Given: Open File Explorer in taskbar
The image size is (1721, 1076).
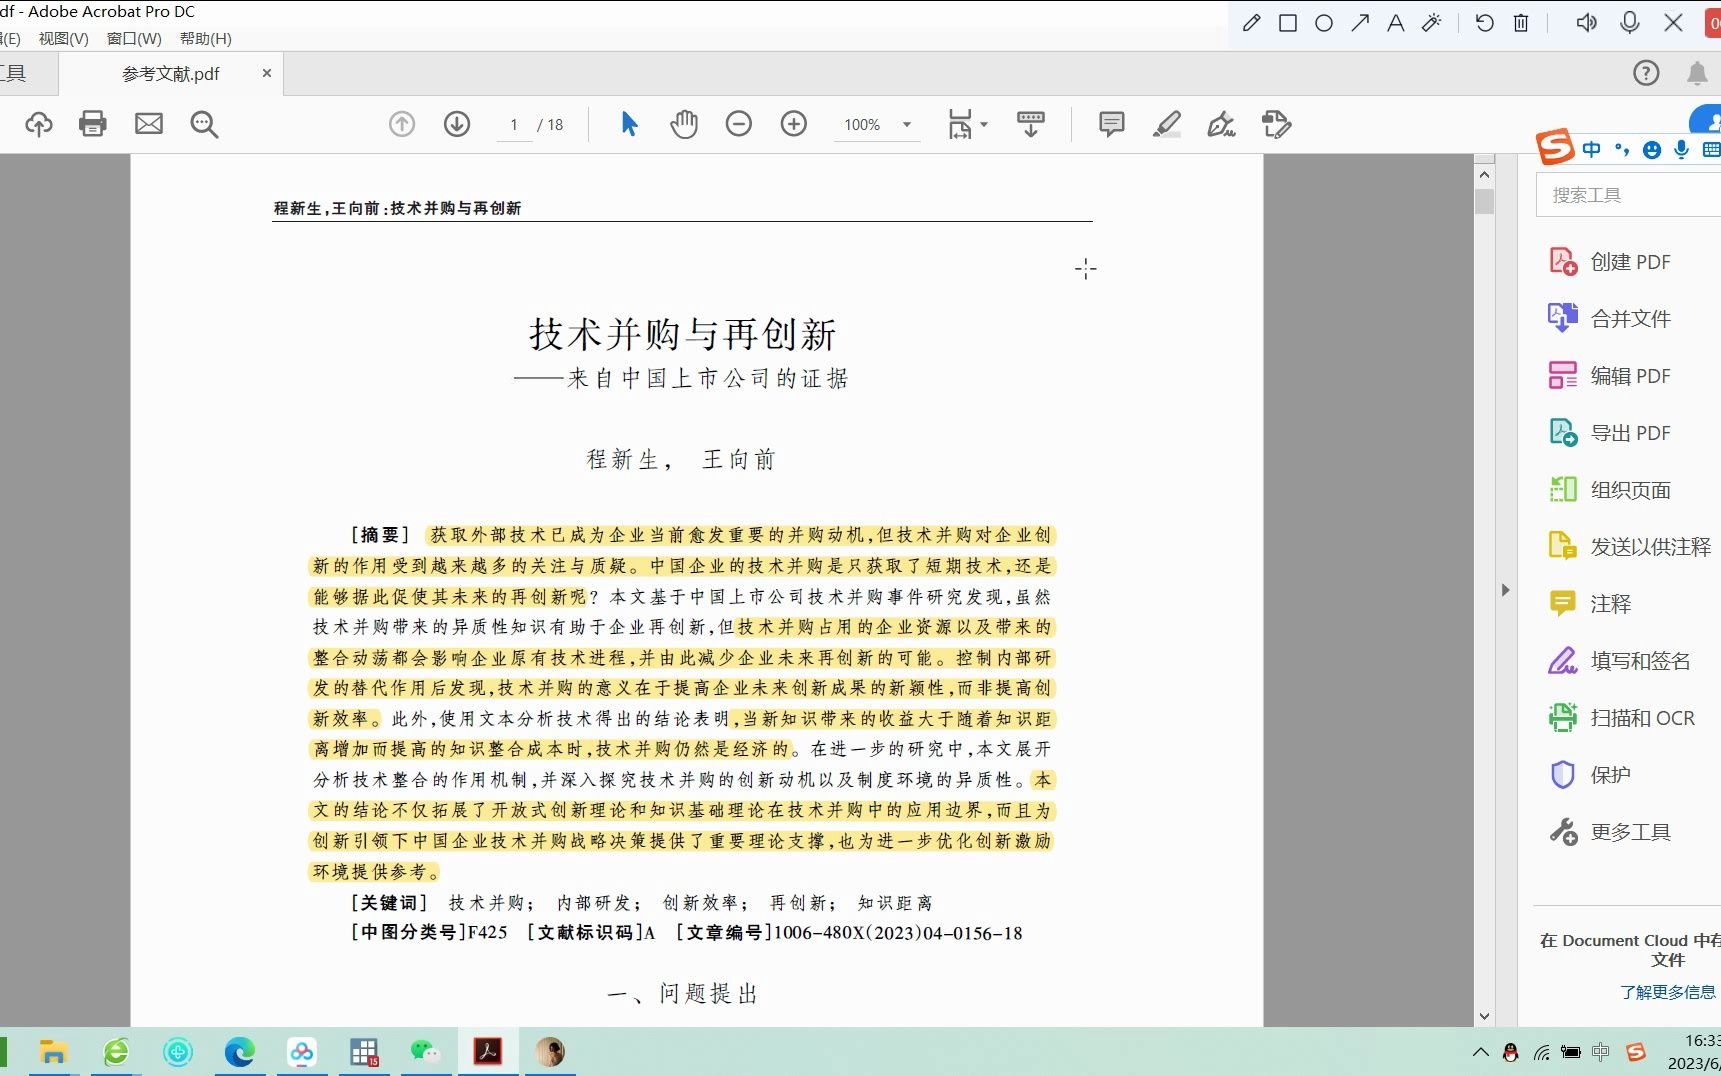Looking at the screenshot, I should [53, 1052].
